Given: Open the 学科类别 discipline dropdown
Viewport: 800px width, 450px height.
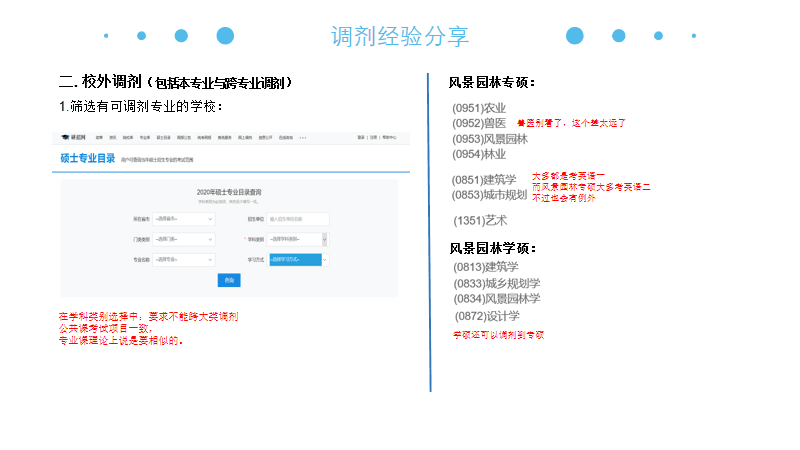Looking at the screenshot, I should [295, 239].
